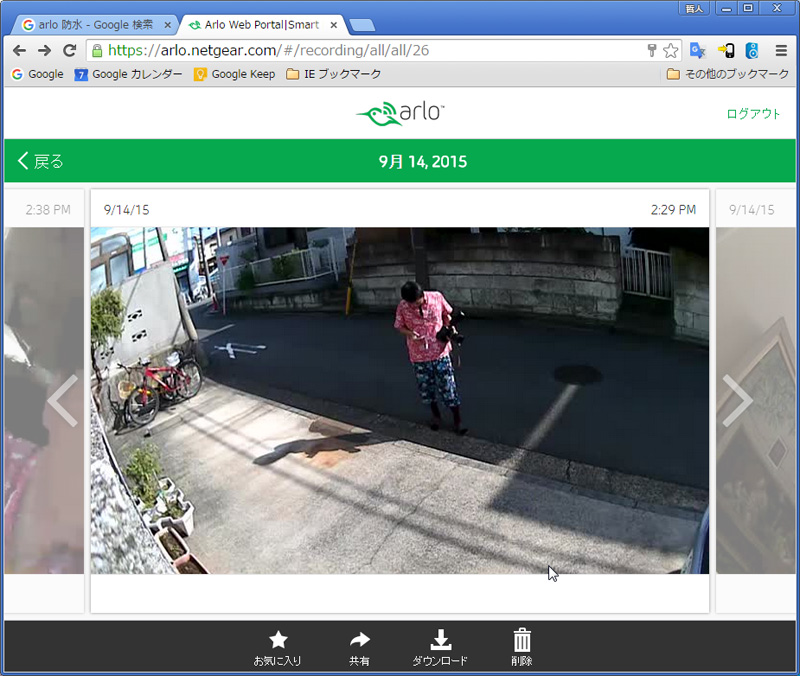
Task: Show the previous recording with left chevron
Action: click(x=62, y=400)
